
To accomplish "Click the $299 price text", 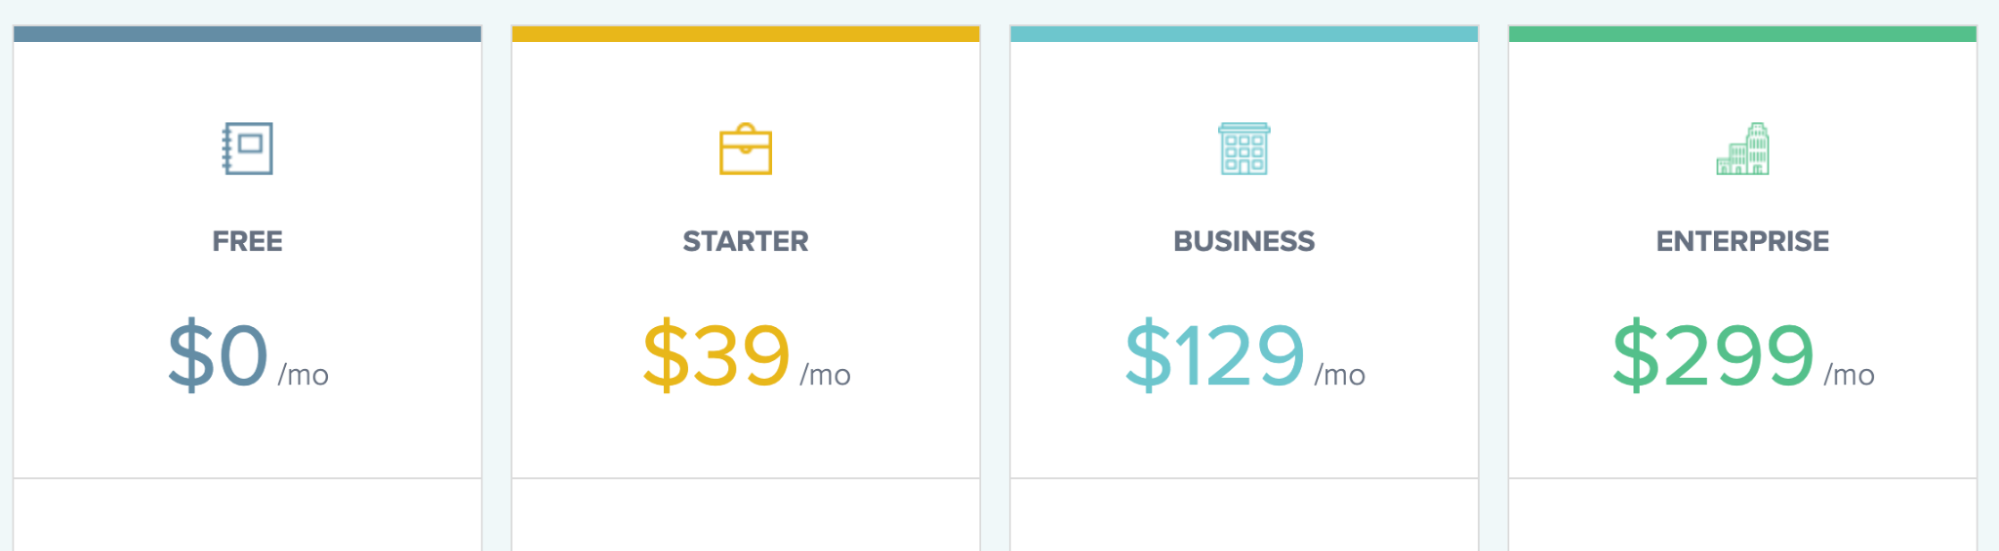I will click(x=1713, y=355).
